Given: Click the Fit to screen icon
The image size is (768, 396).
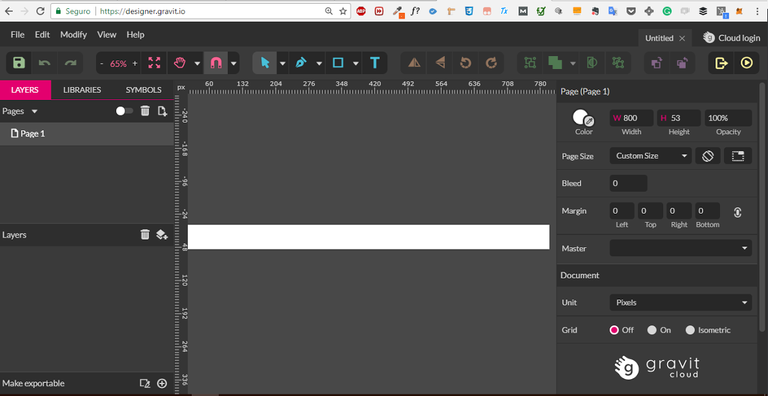Looking at the screenshot, I should pyautogui.click(x=154, y=63).
